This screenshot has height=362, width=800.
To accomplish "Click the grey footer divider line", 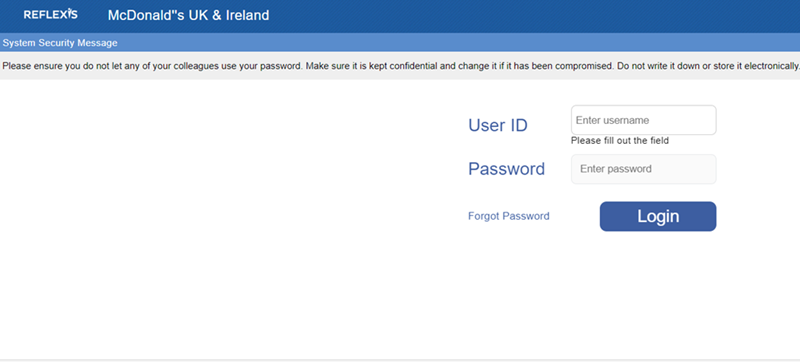I will pyautogui.click(x=400, y=360).
